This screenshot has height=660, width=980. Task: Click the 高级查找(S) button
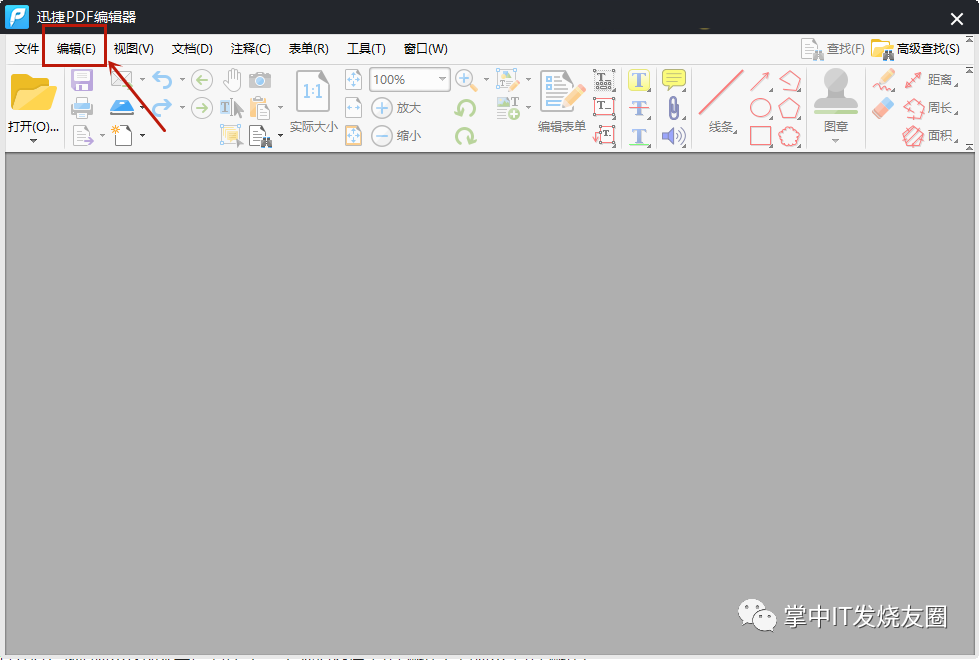point(916,49)
